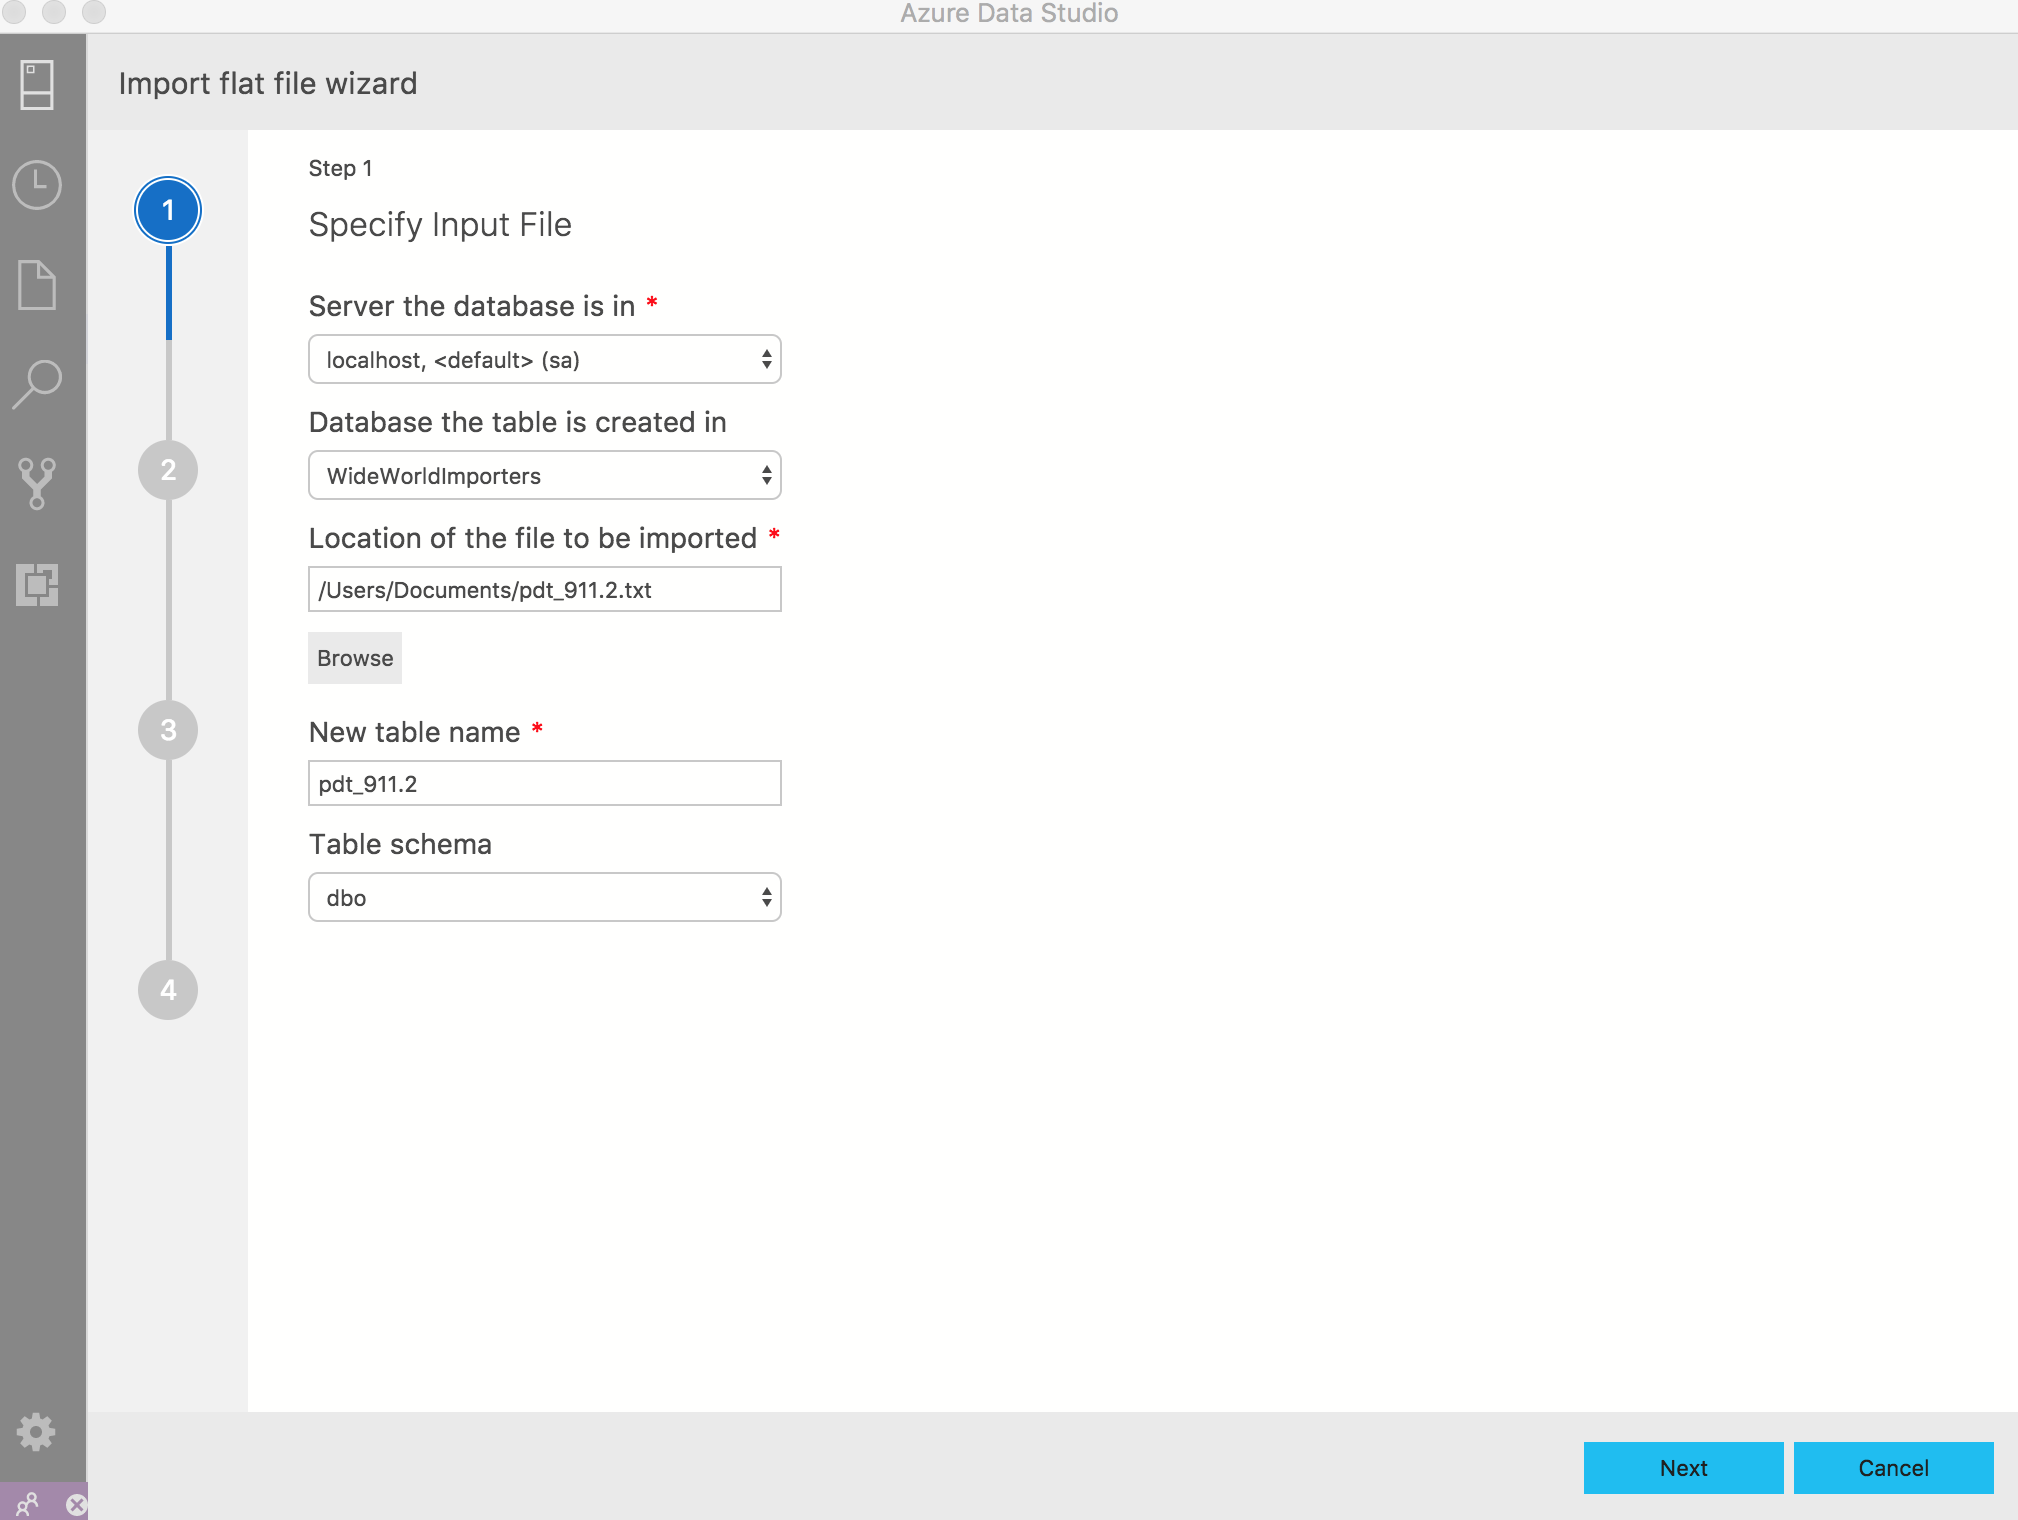The height and width of the screenshot is (1520, 2018).
Task: Click the Connections/Server icon in sidebar
Action: tap(38, 86)
